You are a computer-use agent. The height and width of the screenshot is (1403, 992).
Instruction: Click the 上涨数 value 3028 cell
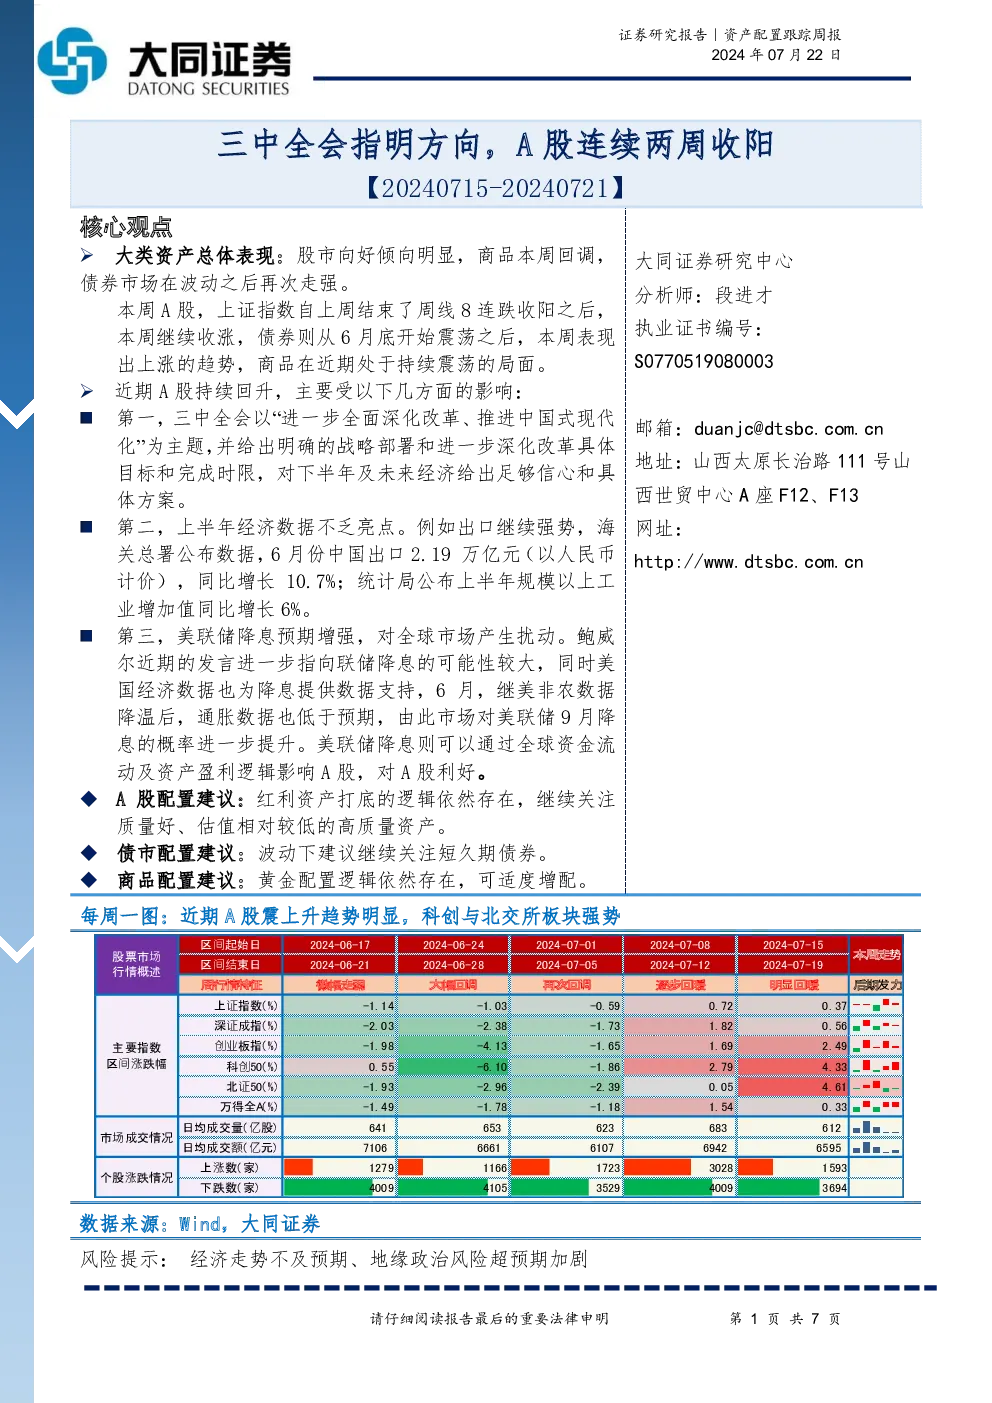pos(679,1168)
